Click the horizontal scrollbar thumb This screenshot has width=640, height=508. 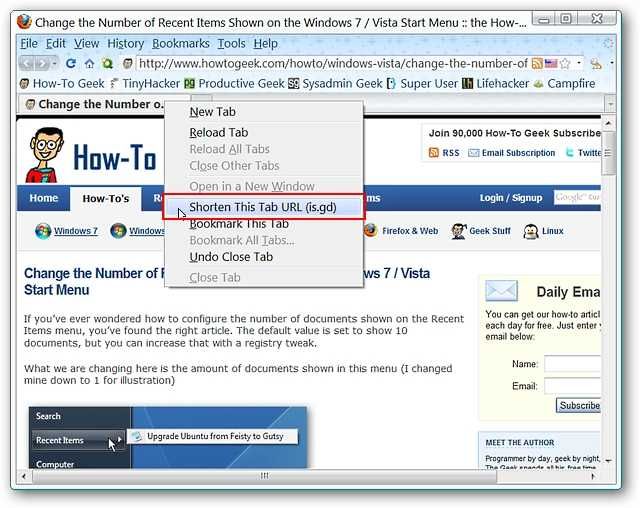[264, 476]
